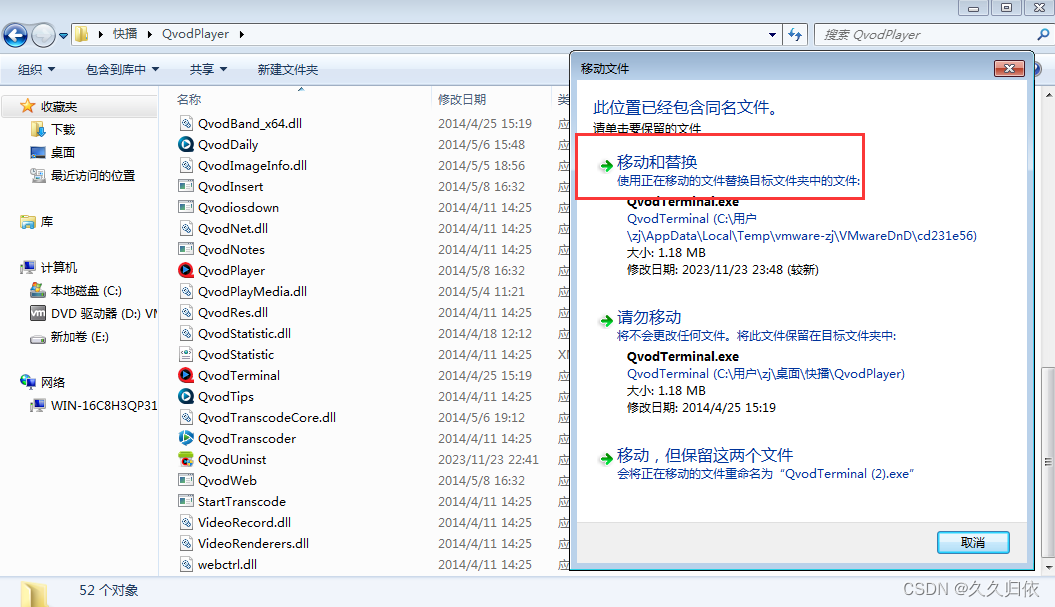Select 库 in navigation pane
1055x607 pixels.
(46, 221)
